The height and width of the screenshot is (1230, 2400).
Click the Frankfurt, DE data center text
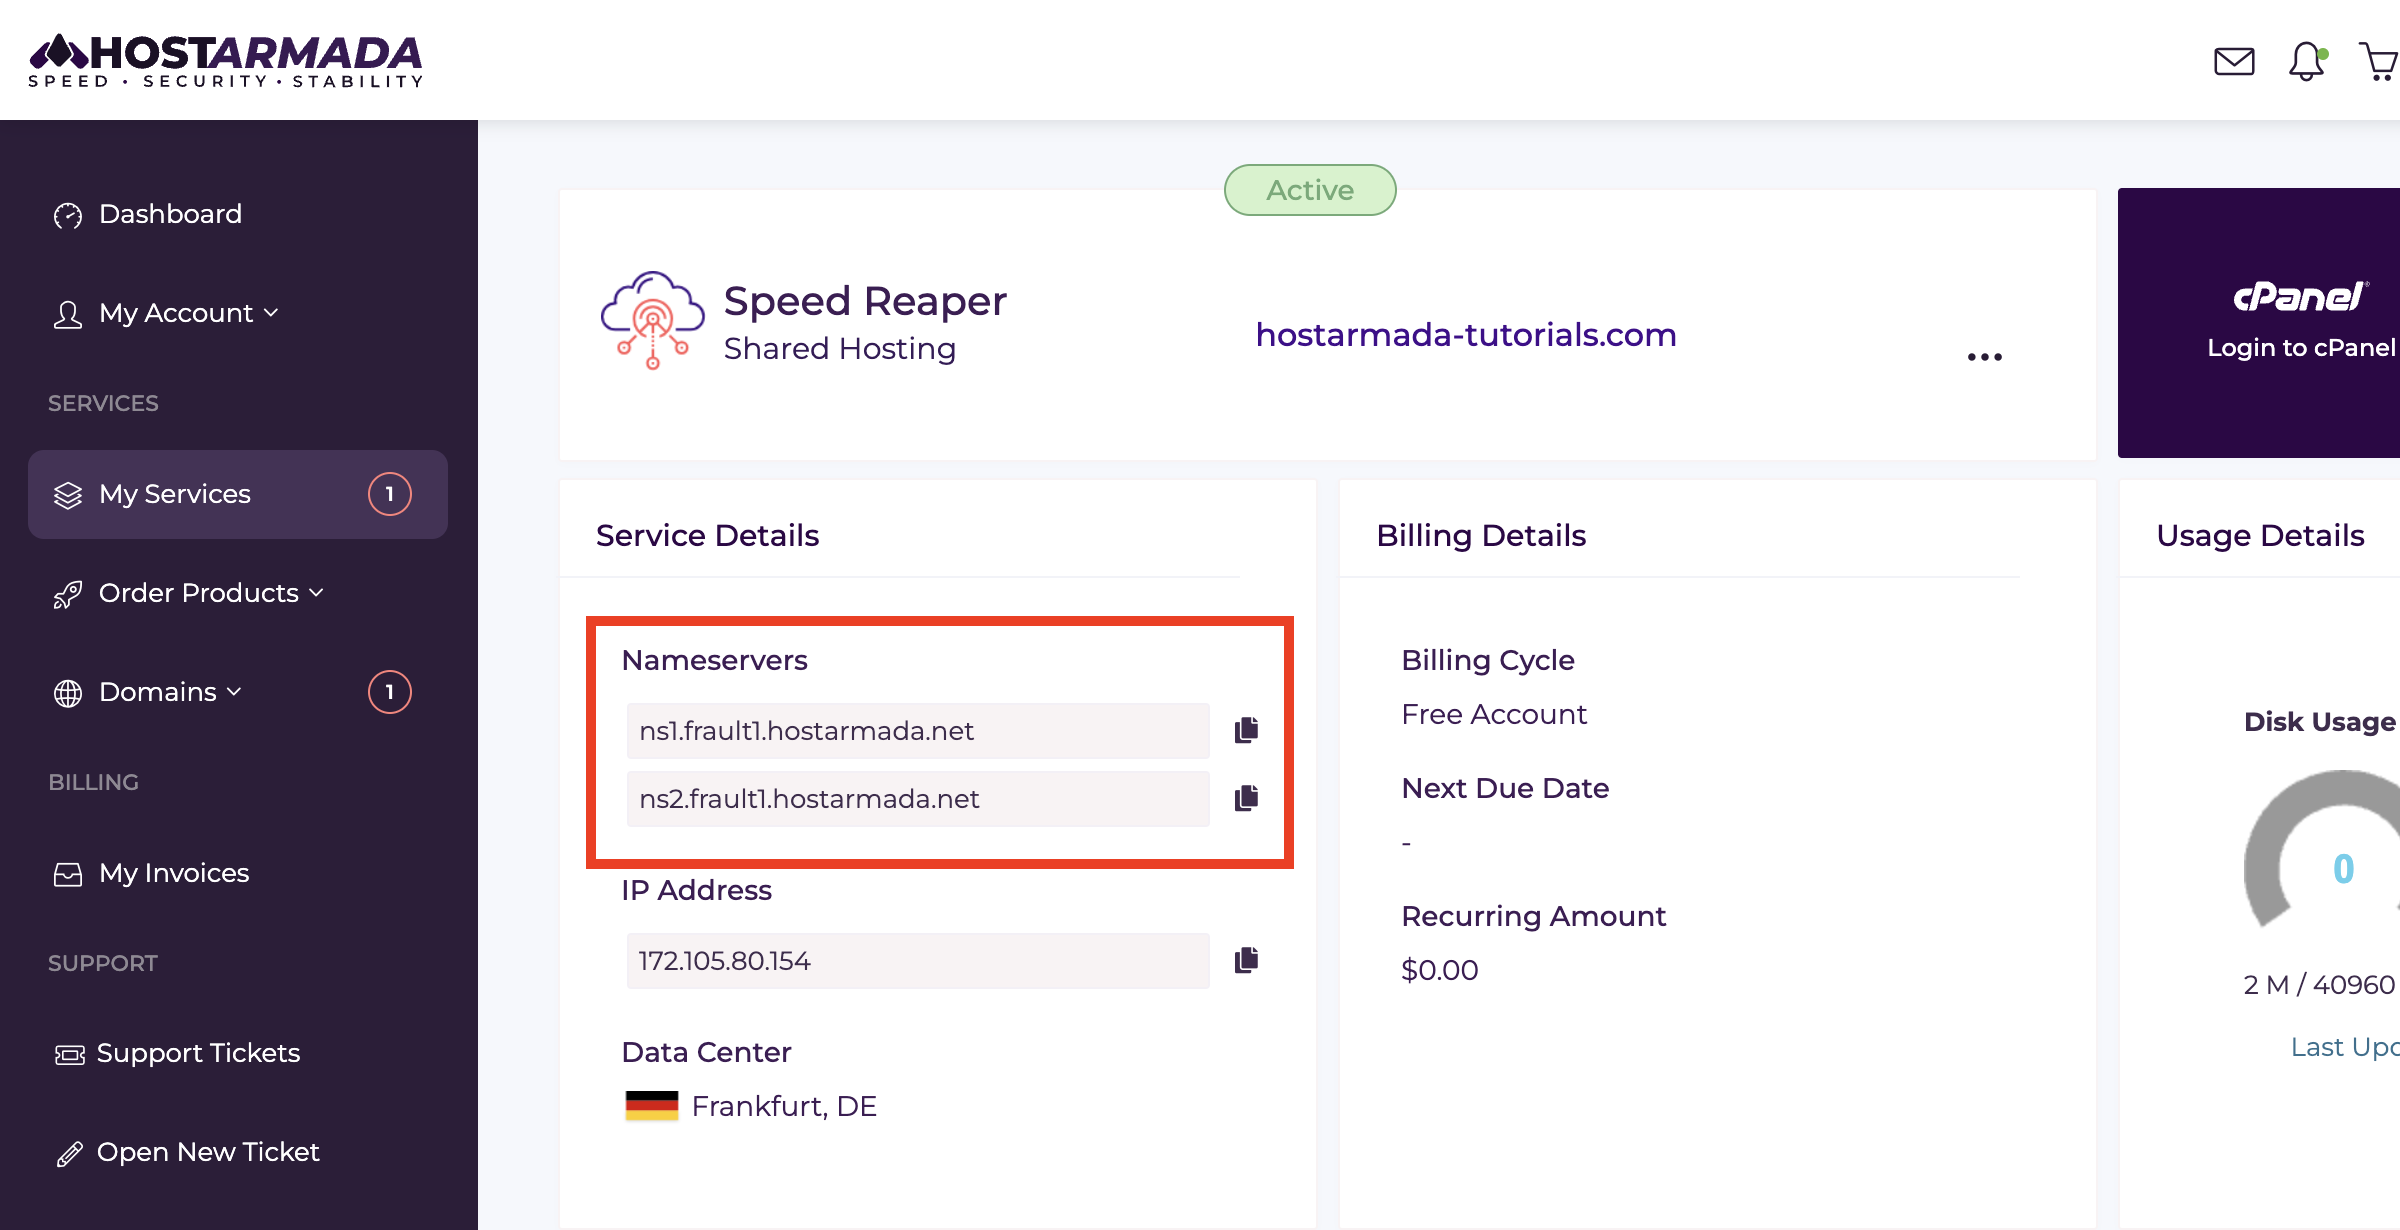(784, 1106)
